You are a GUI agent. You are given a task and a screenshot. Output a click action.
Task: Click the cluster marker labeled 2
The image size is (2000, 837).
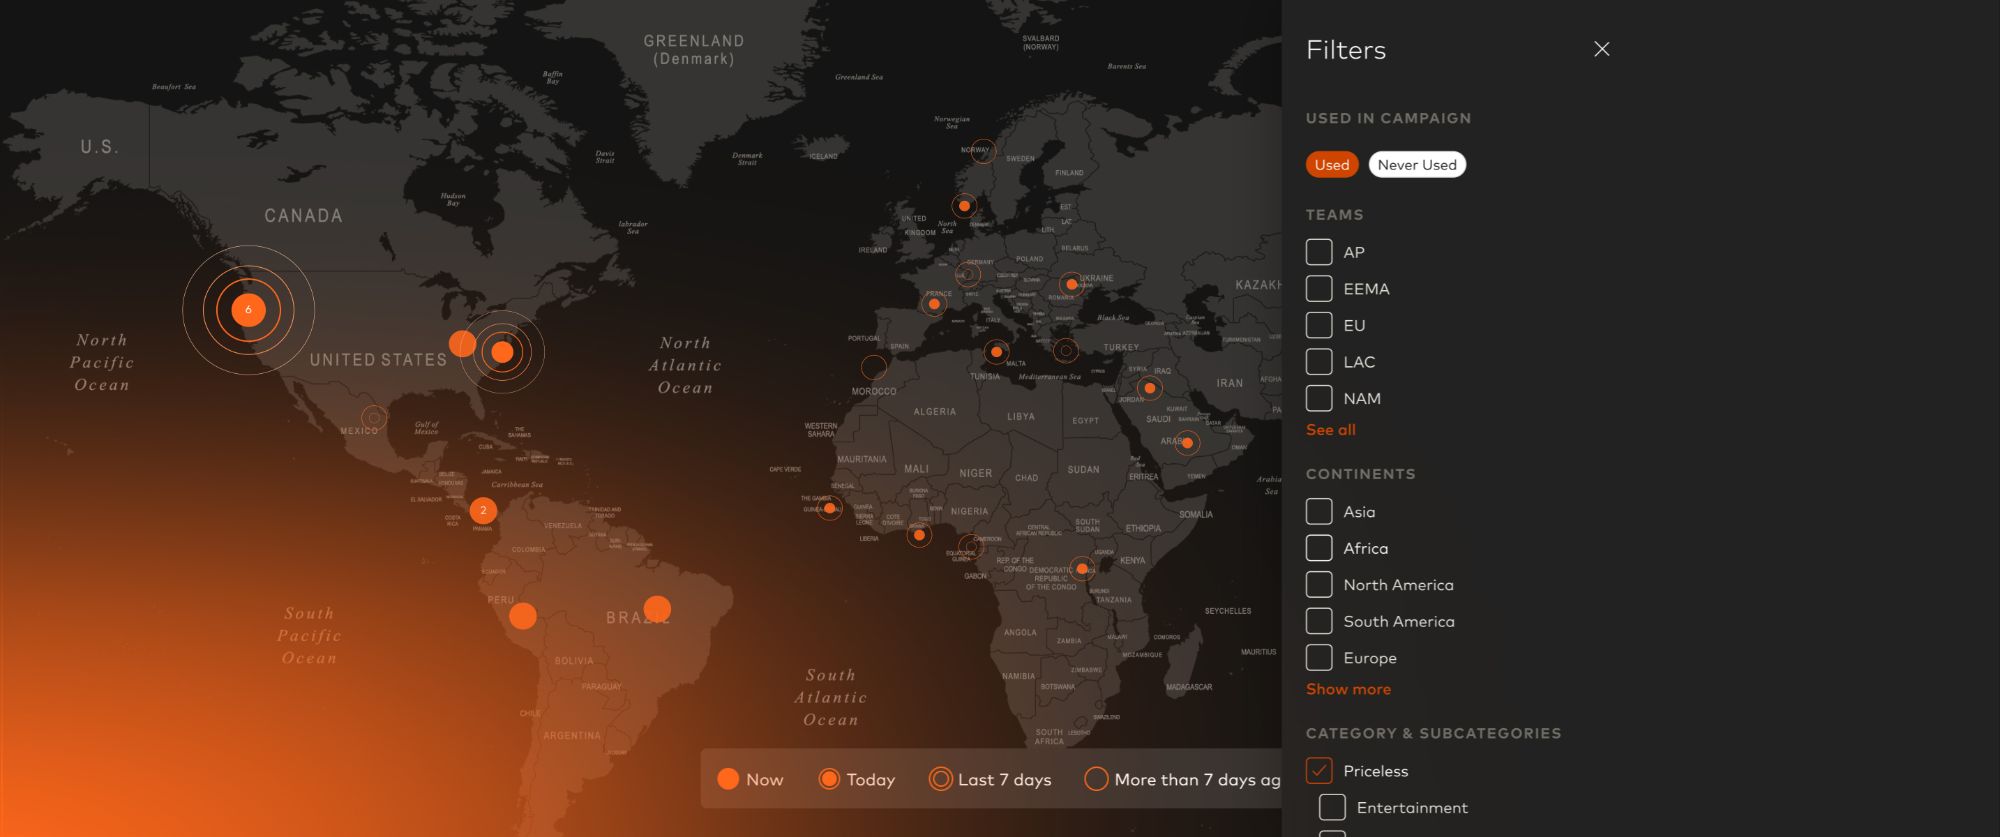coord(483,511)
